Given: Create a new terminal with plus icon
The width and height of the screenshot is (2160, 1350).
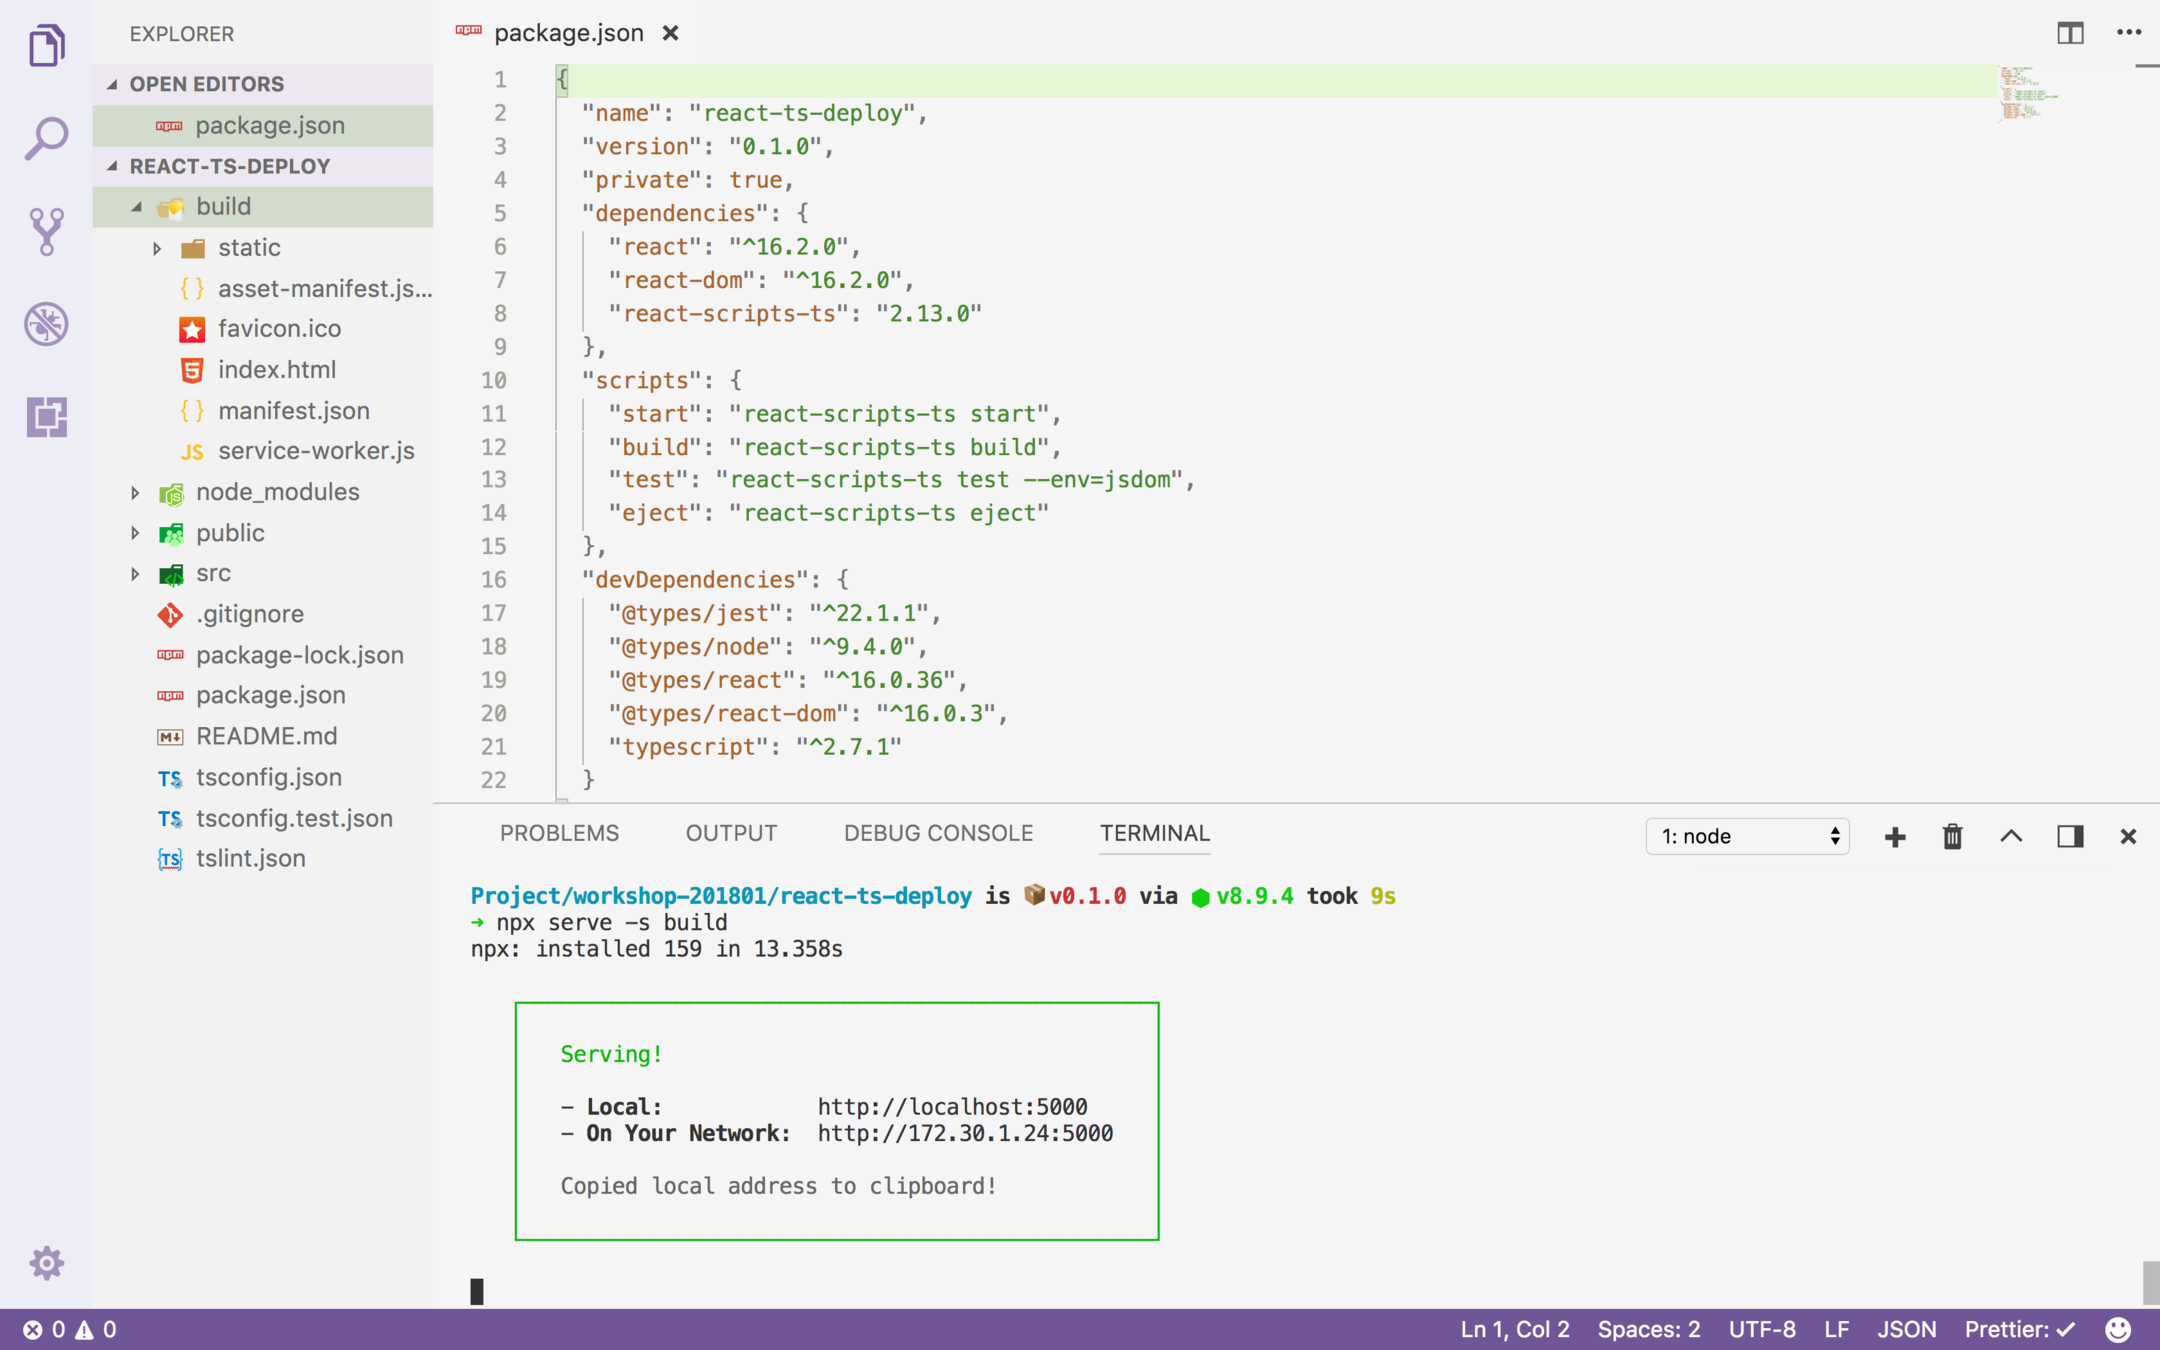Looking at the screenshot, I should coord(1894,836).
